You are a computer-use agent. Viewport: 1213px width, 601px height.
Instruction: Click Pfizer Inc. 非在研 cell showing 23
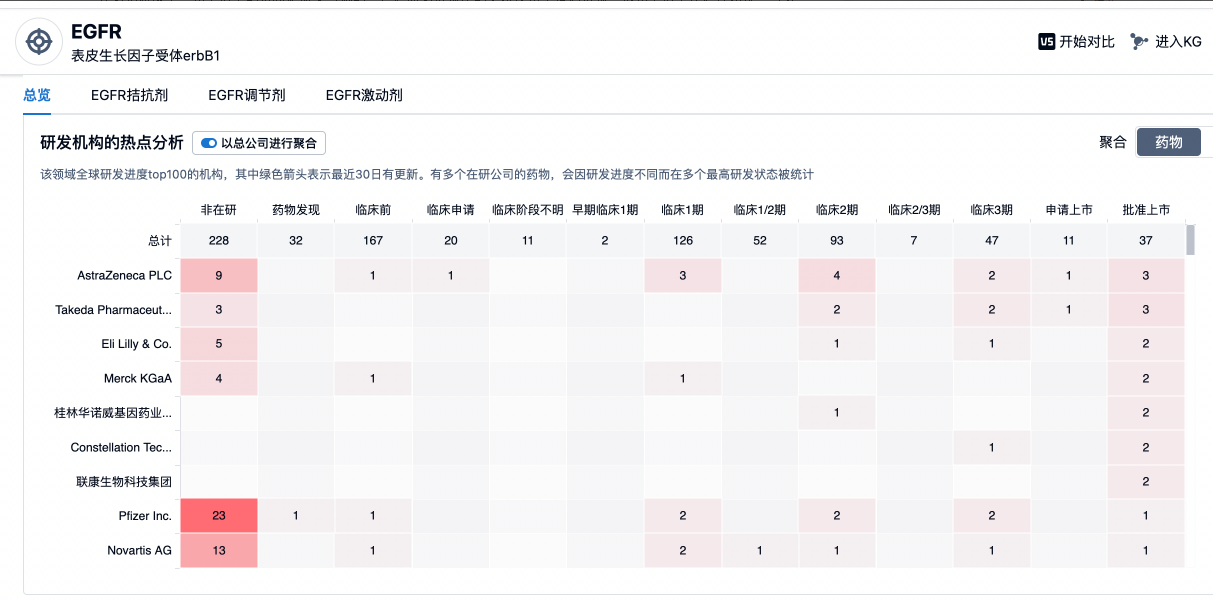[219, 516]
